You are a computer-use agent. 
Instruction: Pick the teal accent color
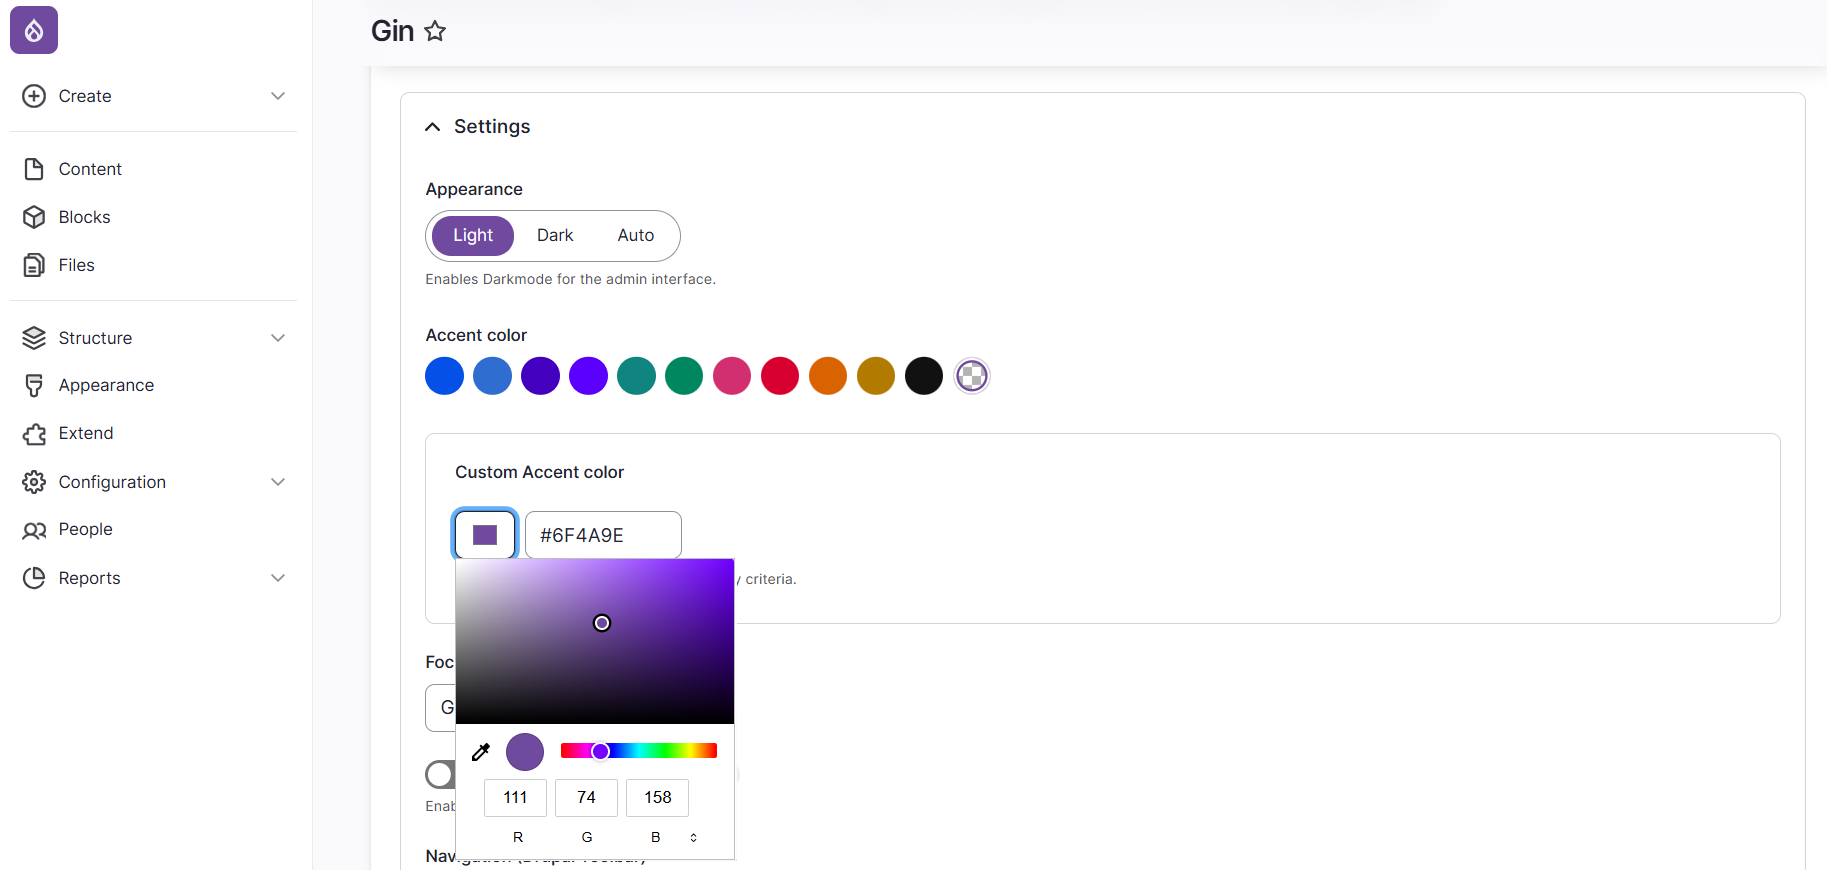[x=637, y=376]
